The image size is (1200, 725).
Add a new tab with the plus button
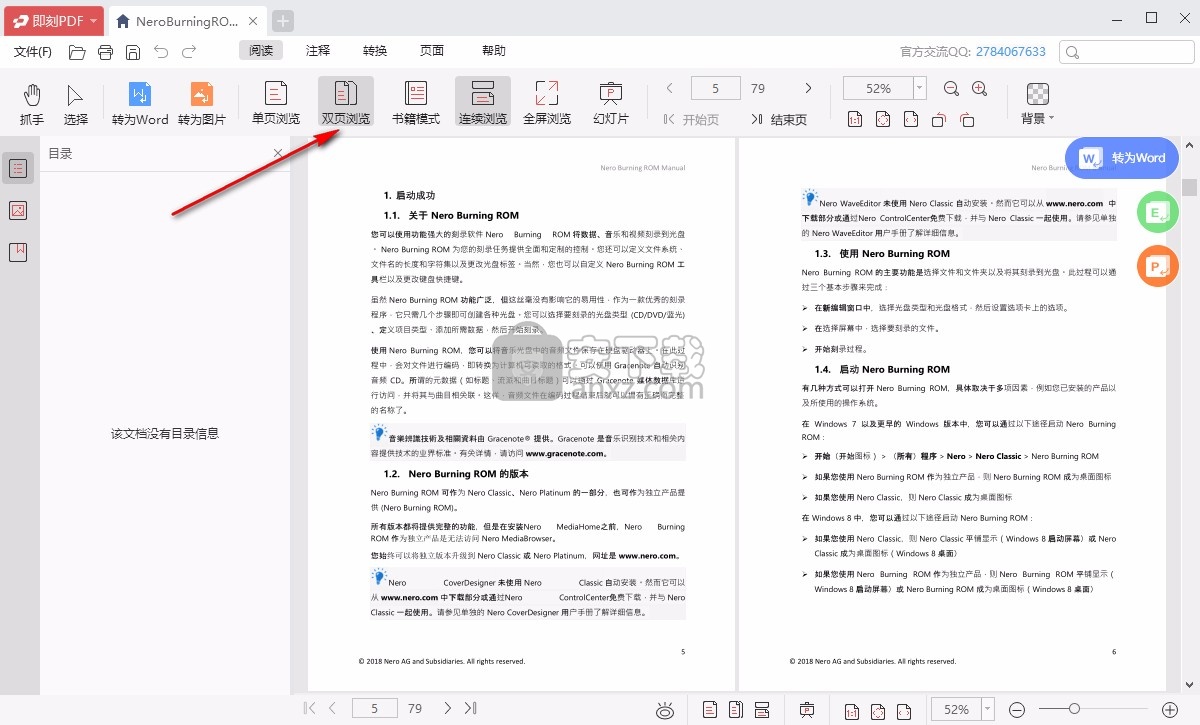coord(283,21)
